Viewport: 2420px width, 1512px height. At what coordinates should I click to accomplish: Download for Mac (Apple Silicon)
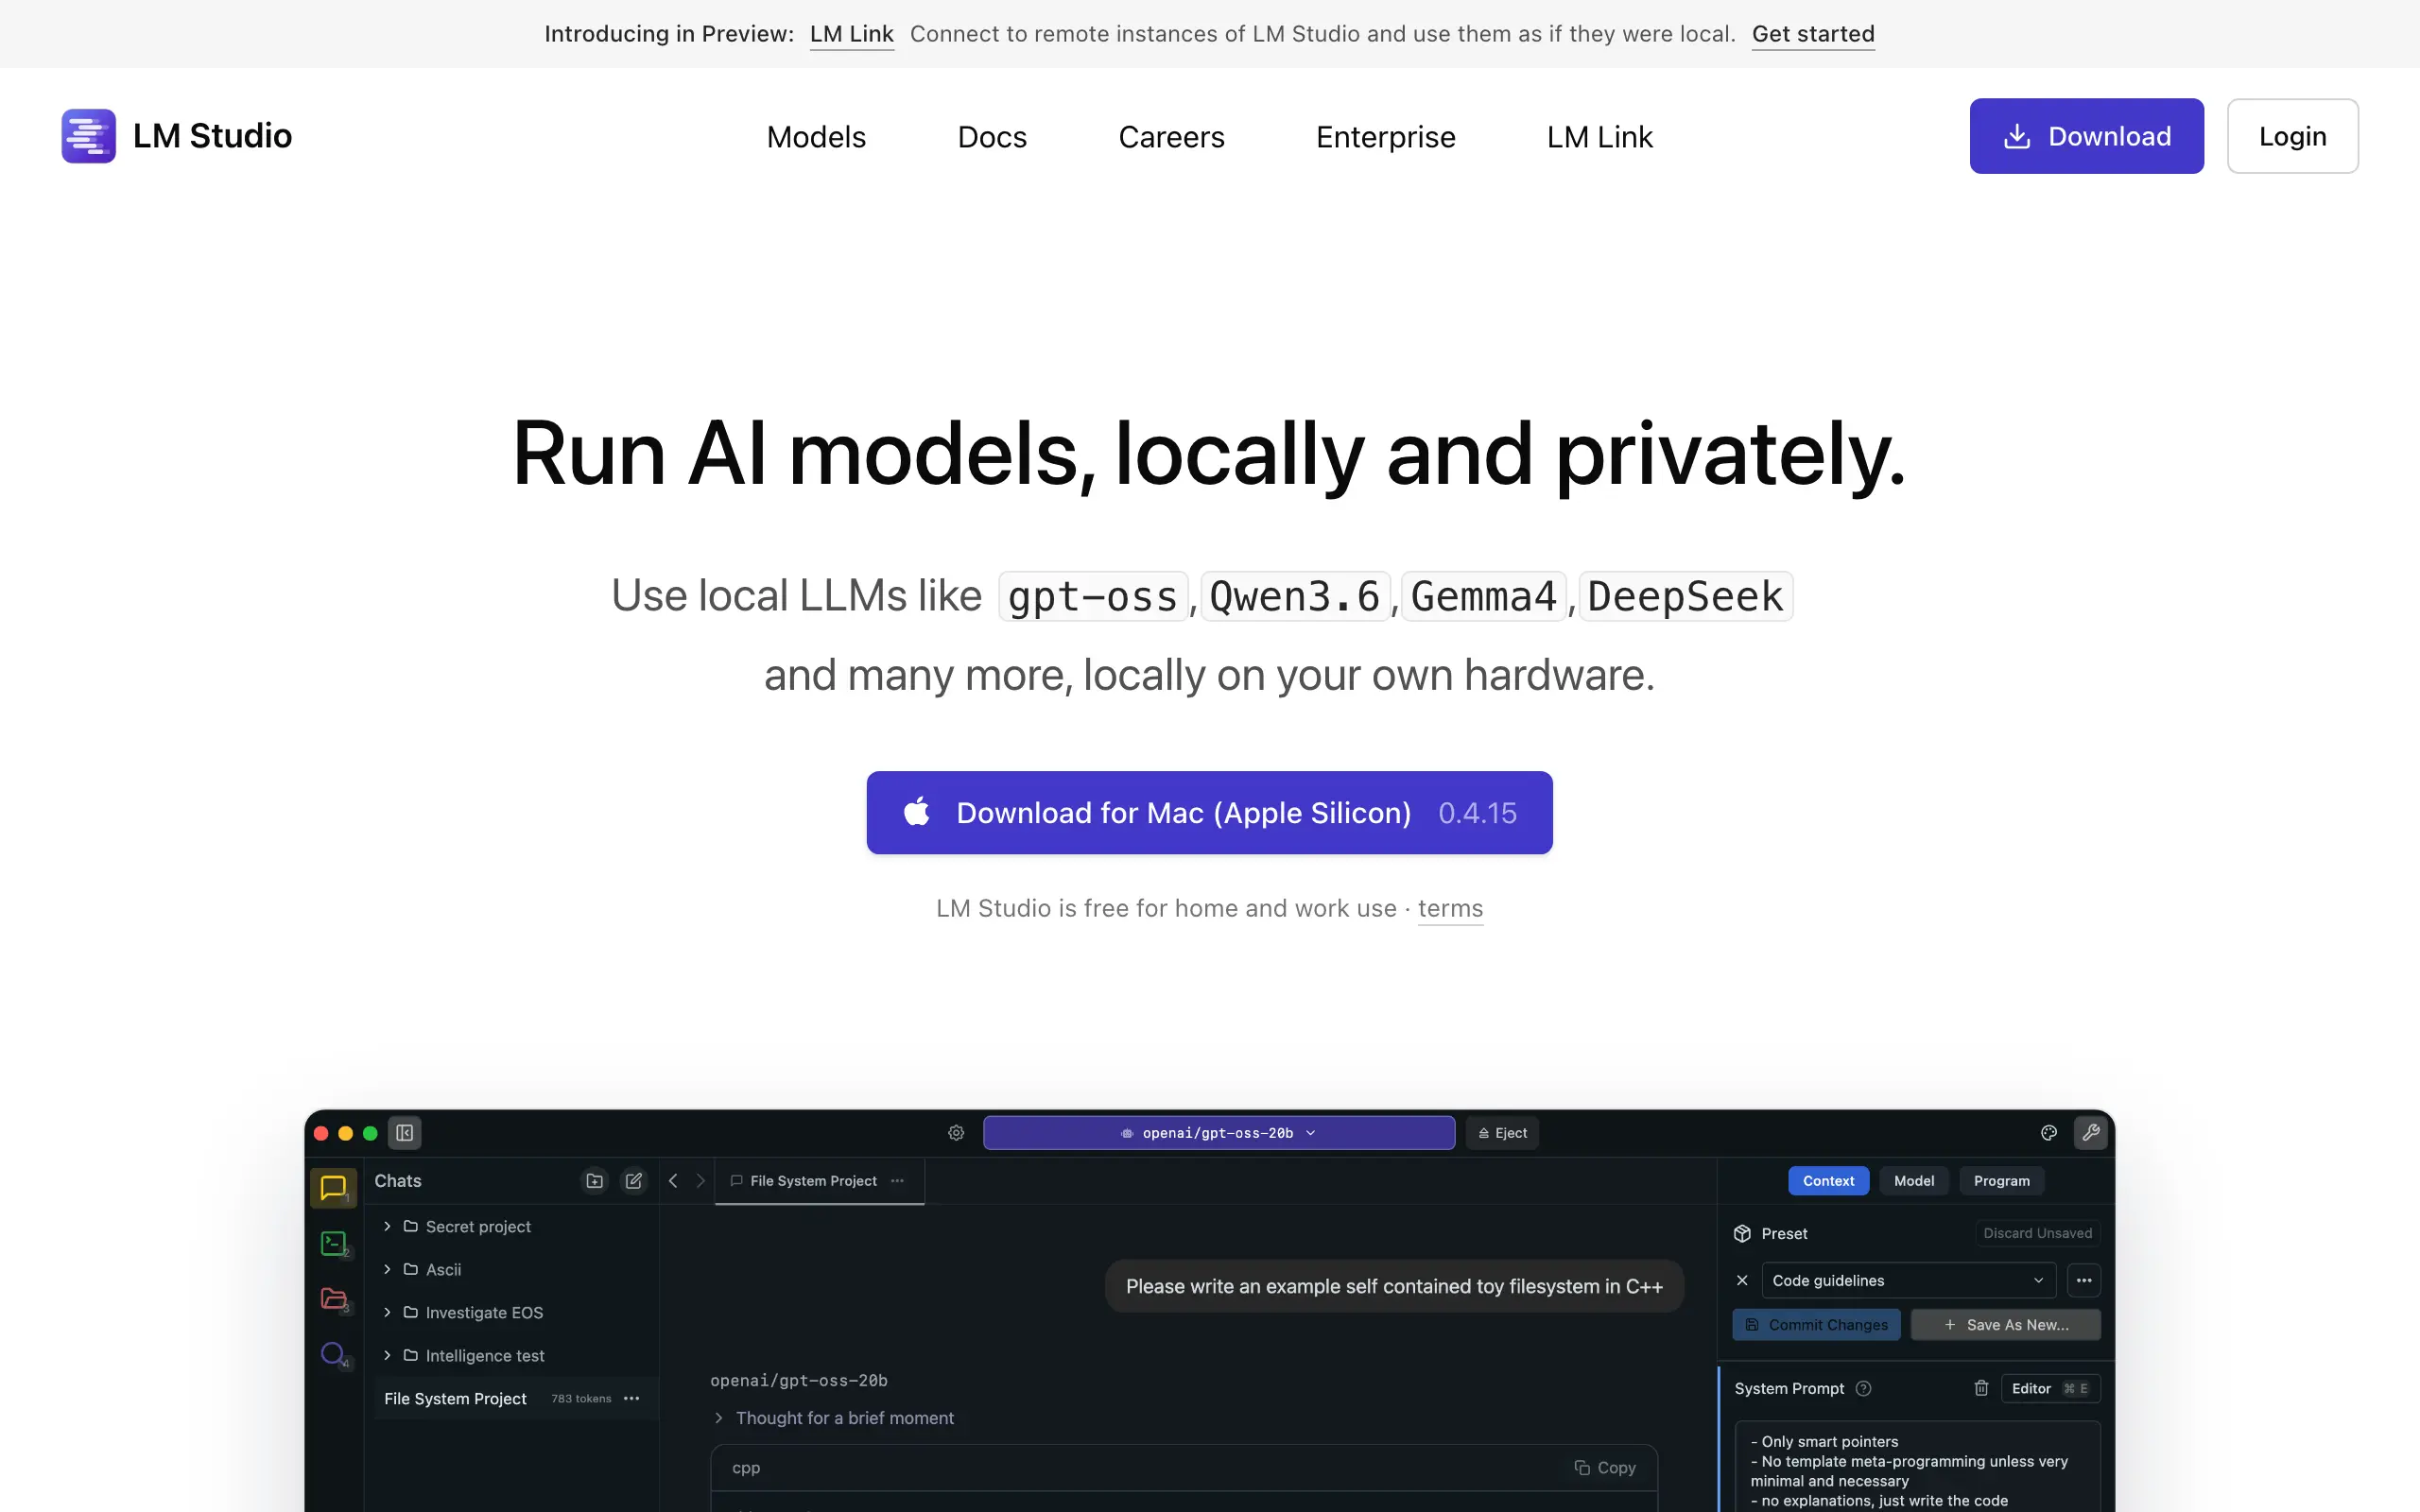point(1209,812)
